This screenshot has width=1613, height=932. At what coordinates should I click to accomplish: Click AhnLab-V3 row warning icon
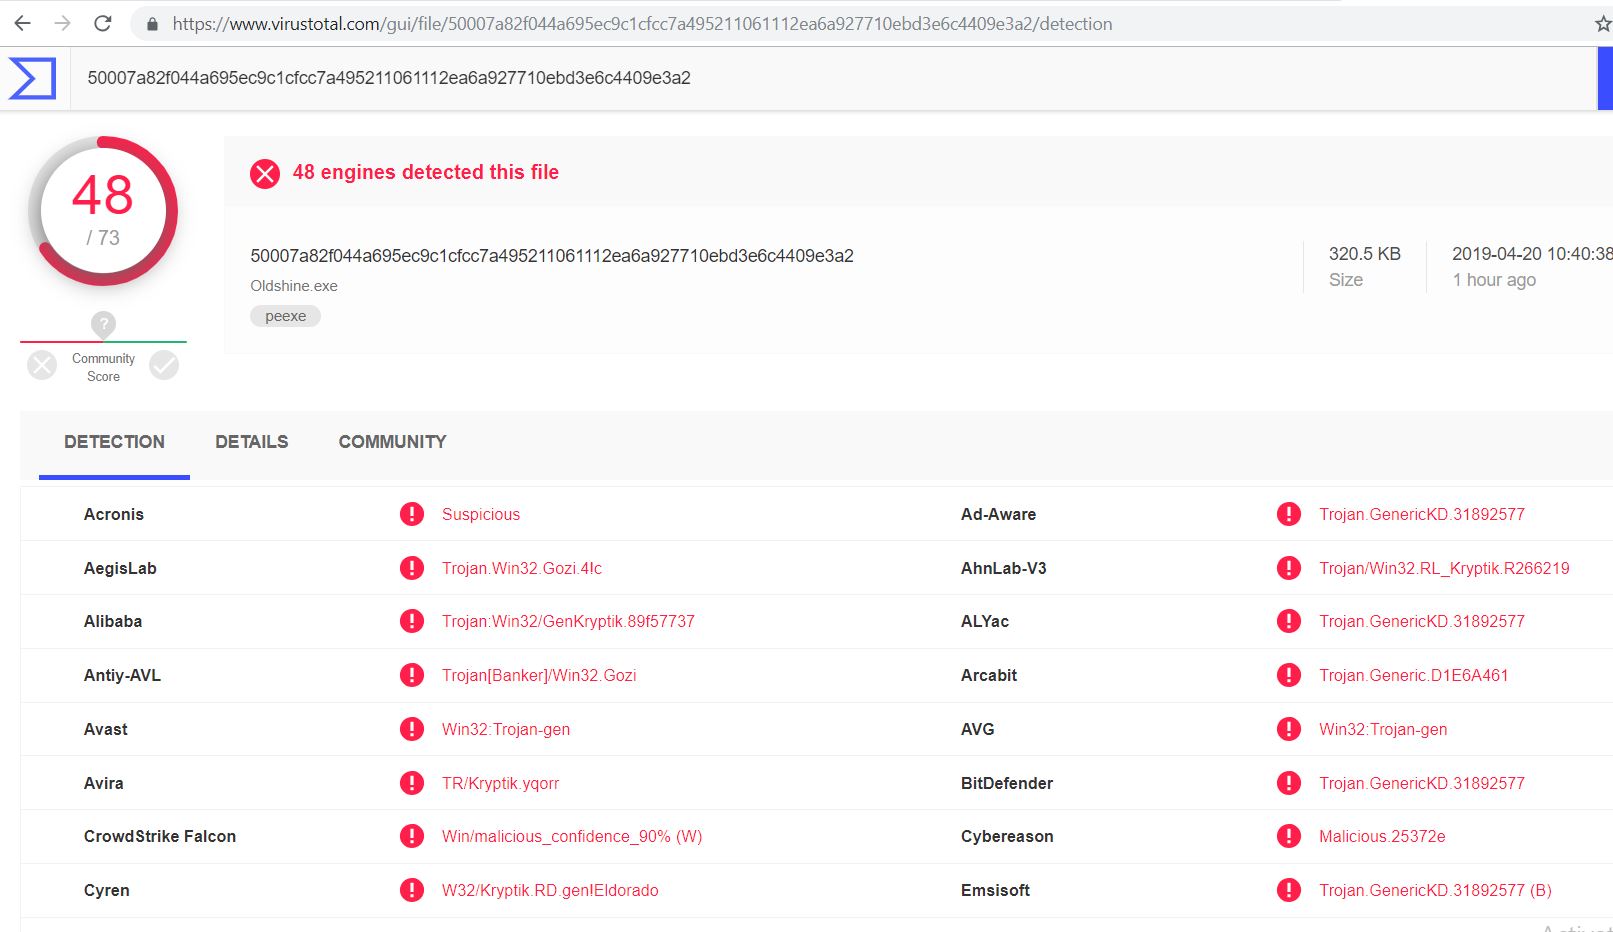pyautogui.click(x=1289, y=568)
